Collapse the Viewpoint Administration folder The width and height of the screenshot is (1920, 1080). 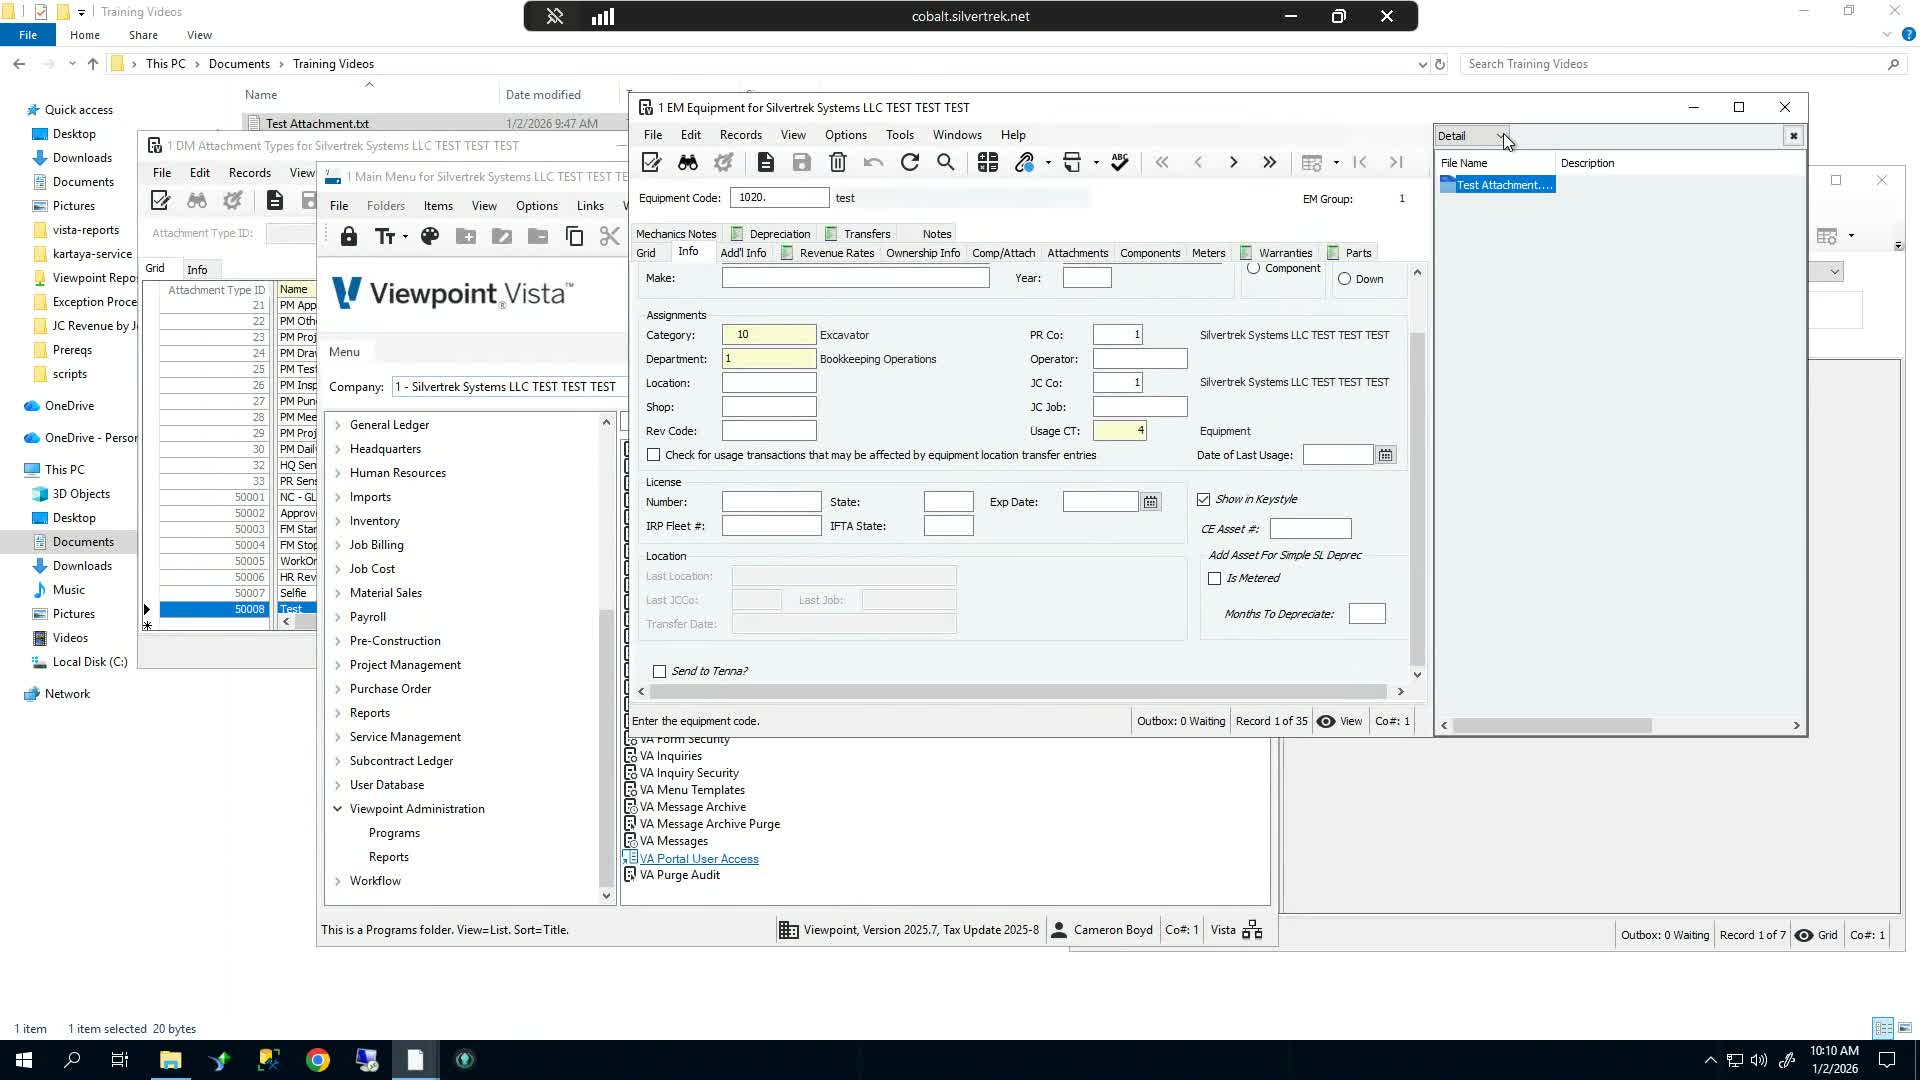point(338,809)
